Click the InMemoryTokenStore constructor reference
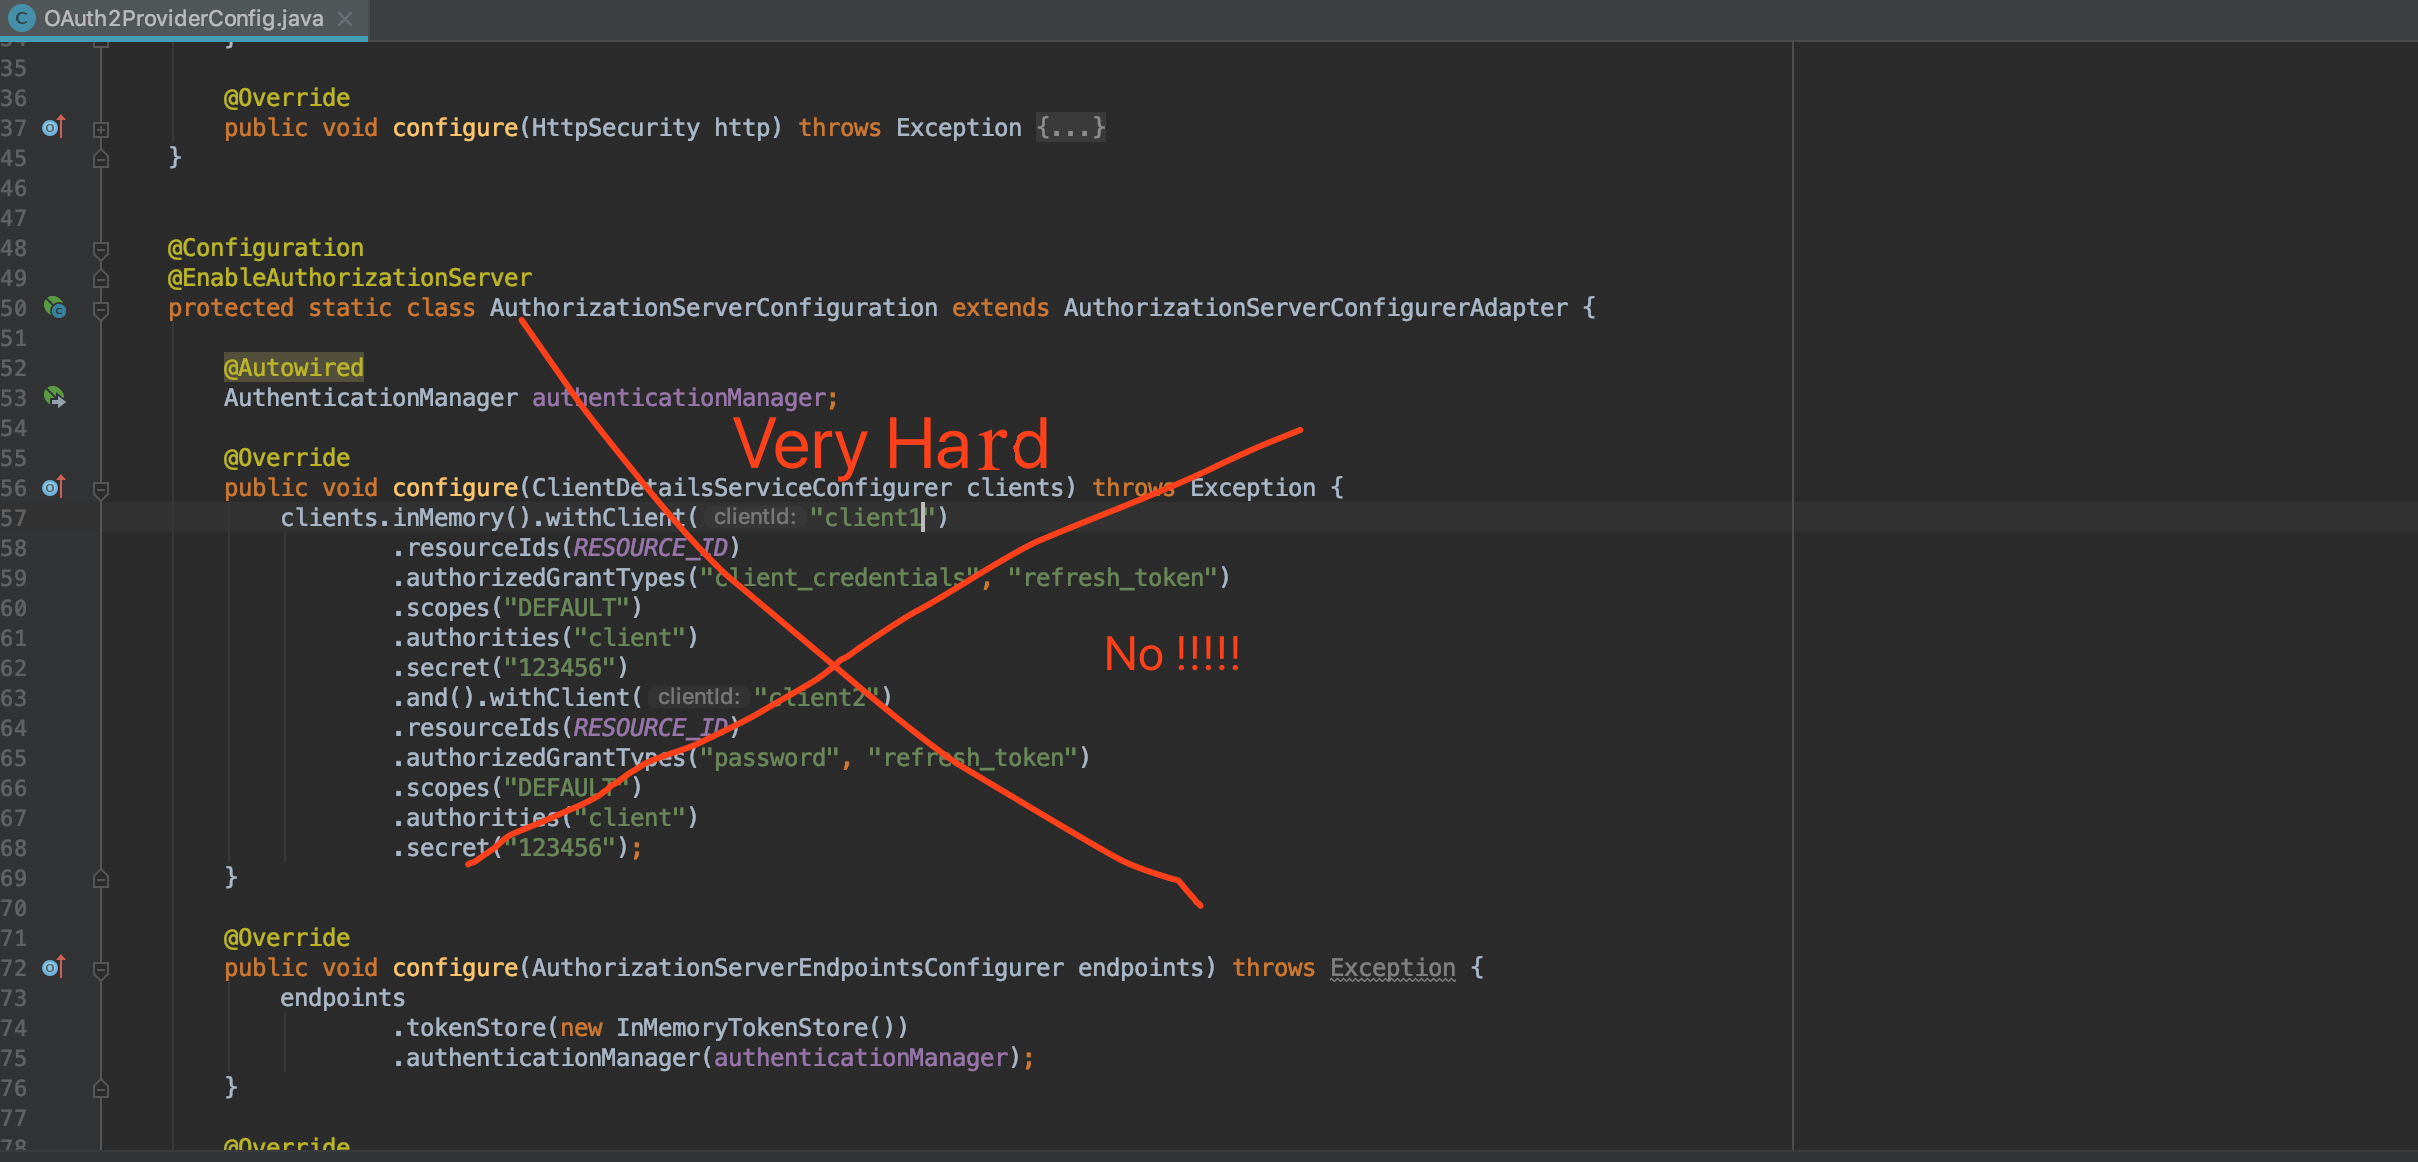The image size is (2418, 1162). (742, 1028)
